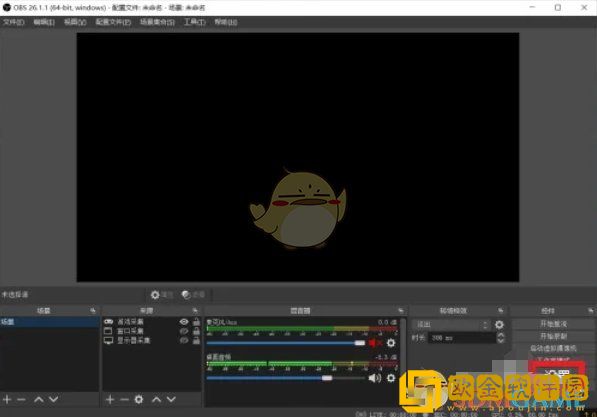Image resolution: width=597 pixels, height=417 pixels.
Task: Select the chick image in the preview canvas
Action: click(298, 209)
